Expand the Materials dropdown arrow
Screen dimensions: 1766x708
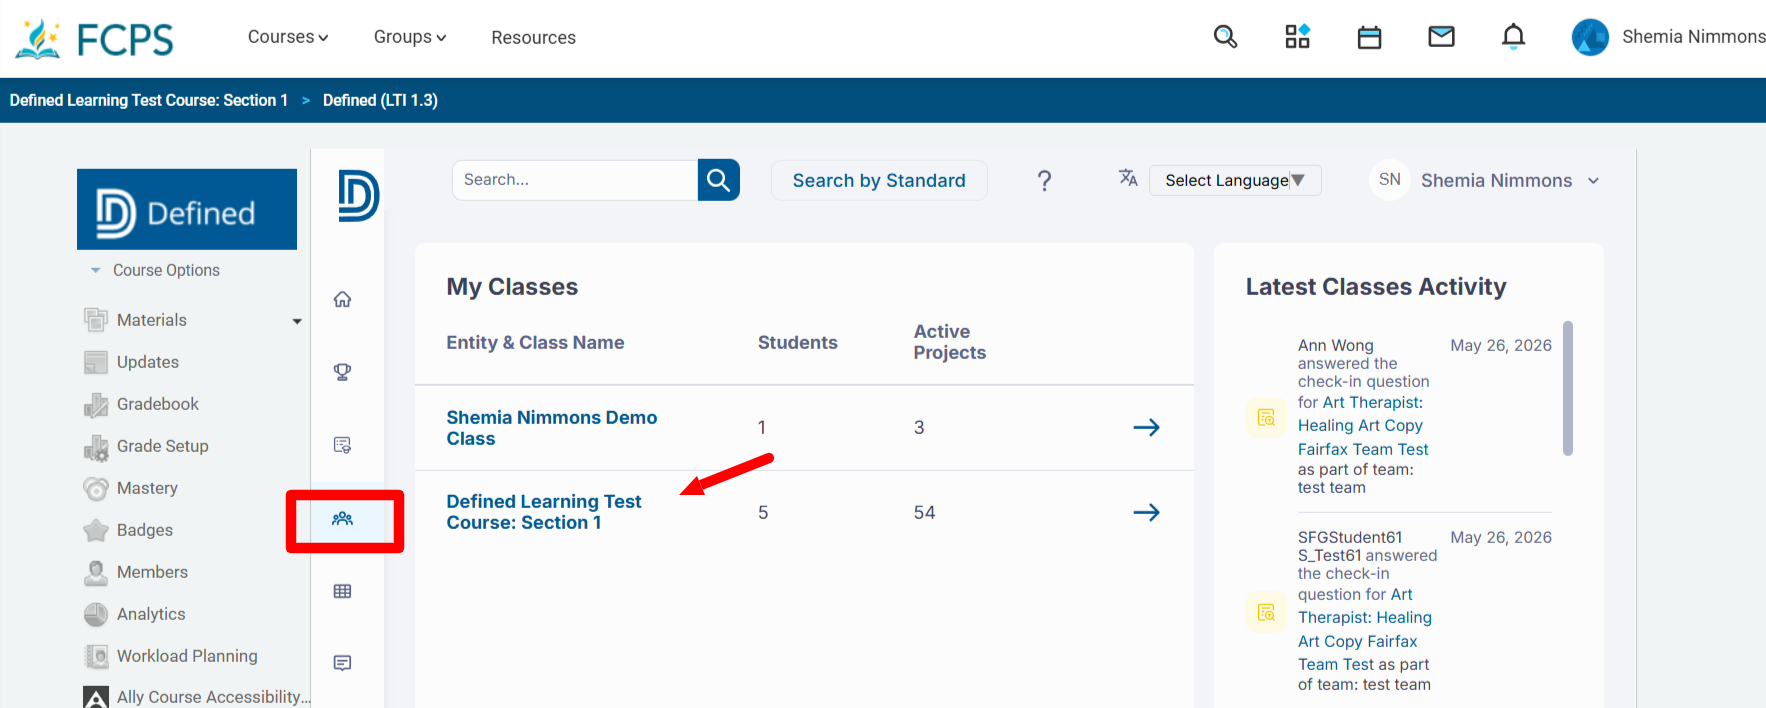(x=297, y=321)
